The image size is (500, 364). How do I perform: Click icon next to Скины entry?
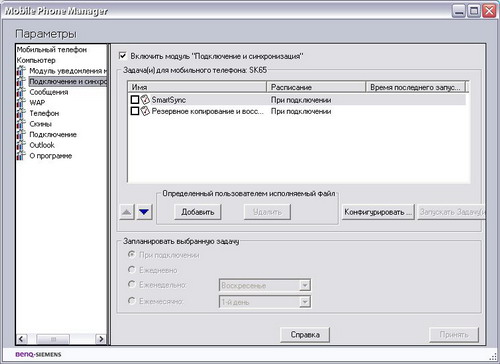click(x=21, y=124)
